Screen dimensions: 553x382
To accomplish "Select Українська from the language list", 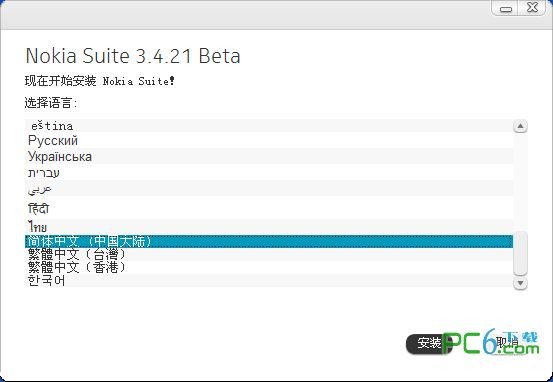I will coord(269,156).
